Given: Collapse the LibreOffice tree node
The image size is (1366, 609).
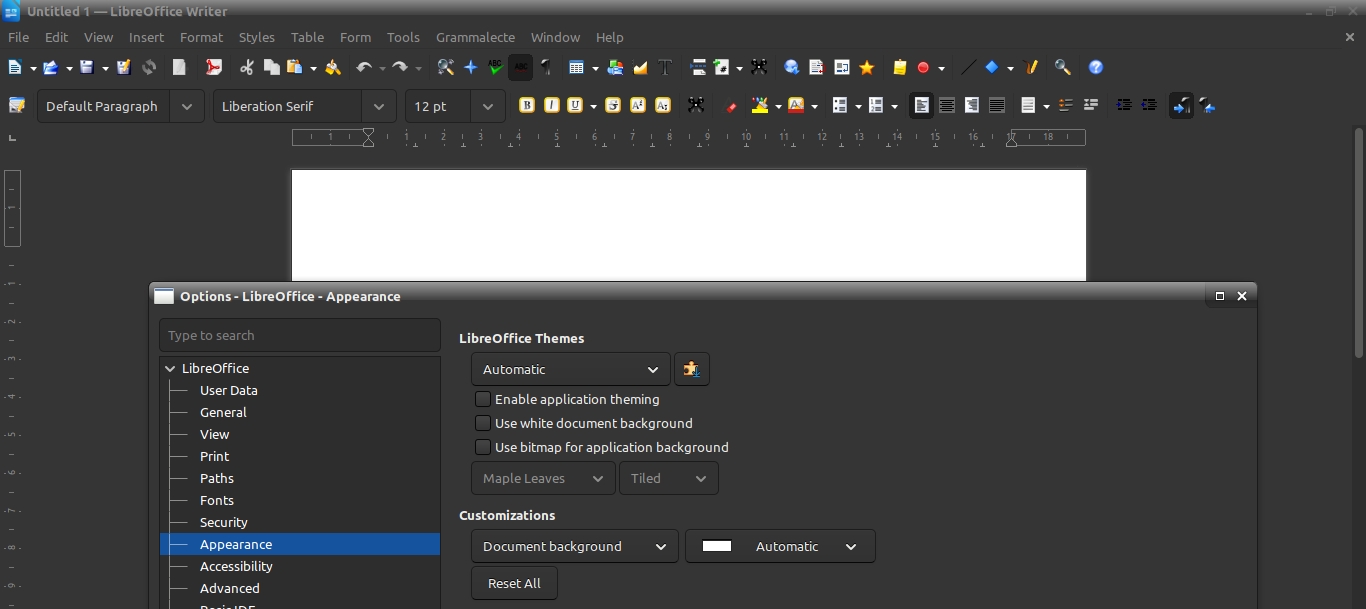Looking at the screenshot, I should point(170,369).
